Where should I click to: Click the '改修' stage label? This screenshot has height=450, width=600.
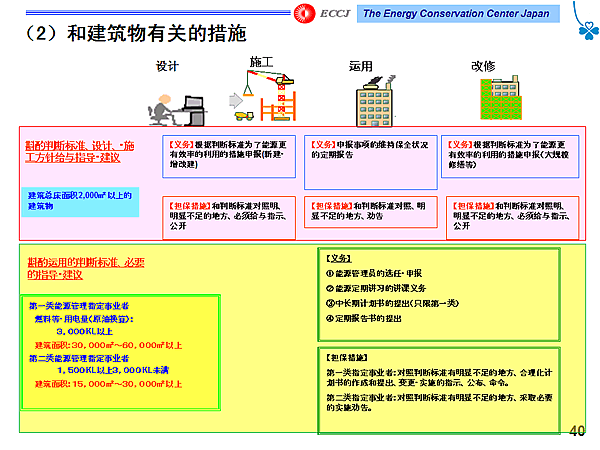tap(483, 66)
